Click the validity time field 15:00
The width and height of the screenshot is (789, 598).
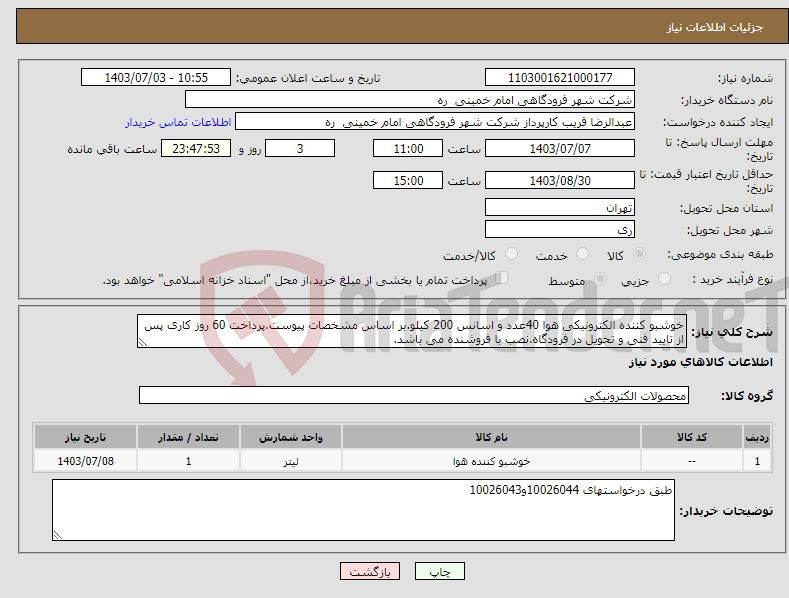click(x=408, y=180)
